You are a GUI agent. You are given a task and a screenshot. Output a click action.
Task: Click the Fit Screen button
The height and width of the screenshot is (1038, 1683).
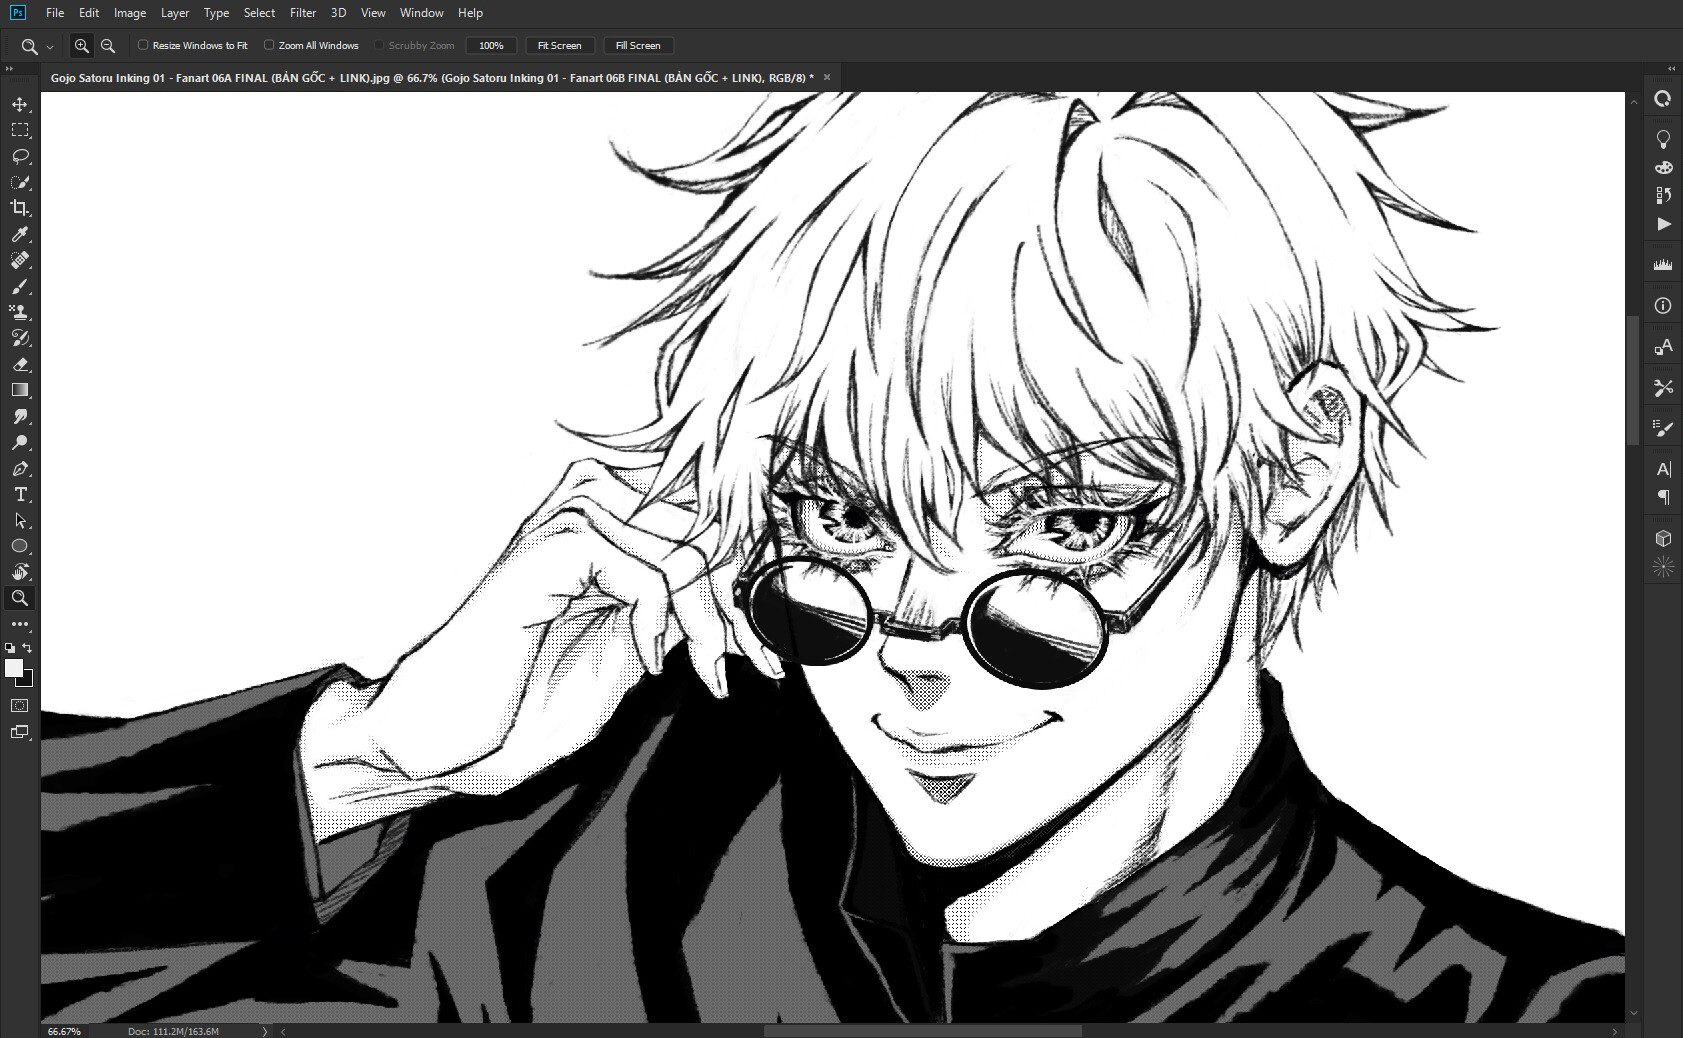(559, 45)
